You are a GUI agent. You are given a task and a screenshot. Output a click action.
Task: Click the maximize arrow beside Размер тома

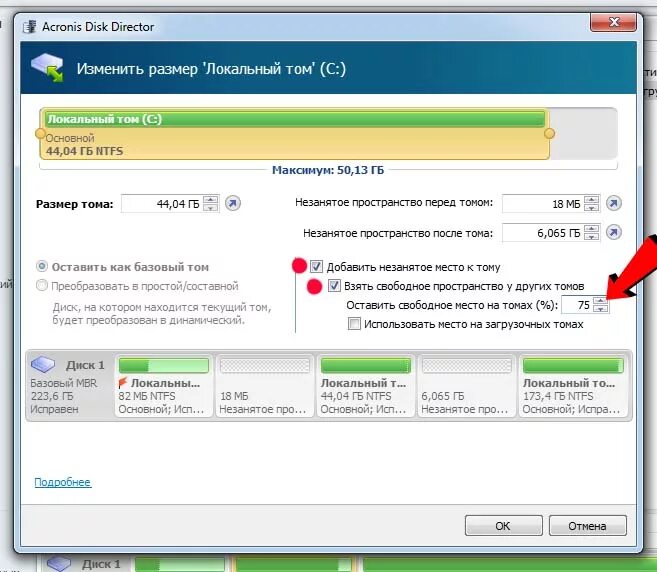click(x=233, y=204)
